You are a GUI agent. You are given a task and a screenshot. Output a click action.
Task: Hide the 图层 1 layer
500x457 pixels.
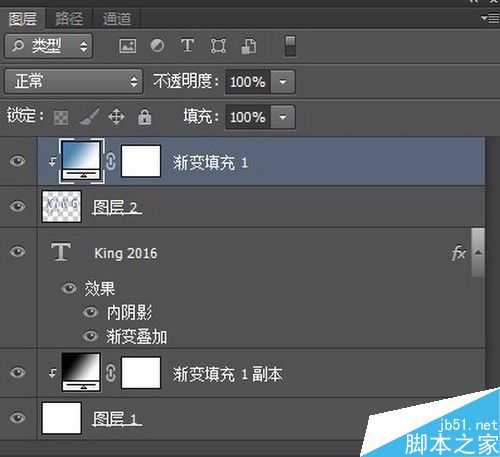click(18, 418)
